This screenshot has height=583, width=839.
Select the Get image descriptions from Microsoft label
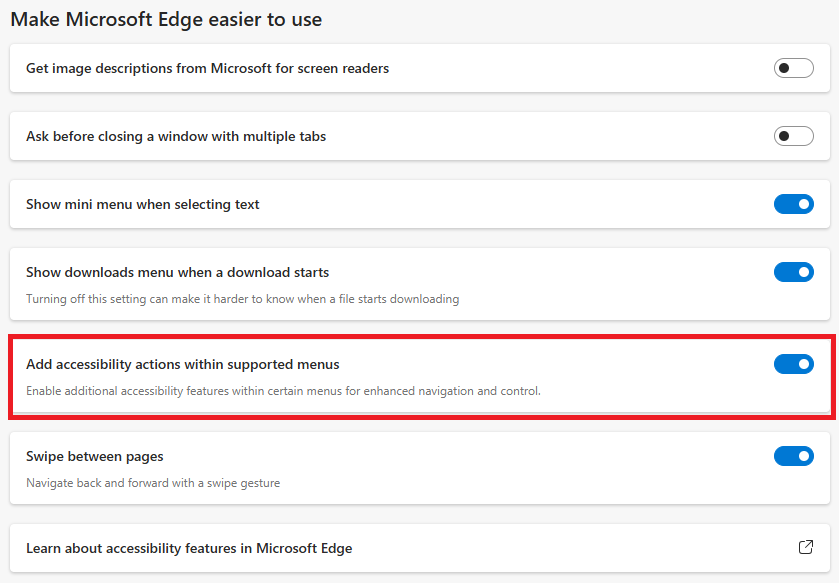208,68
